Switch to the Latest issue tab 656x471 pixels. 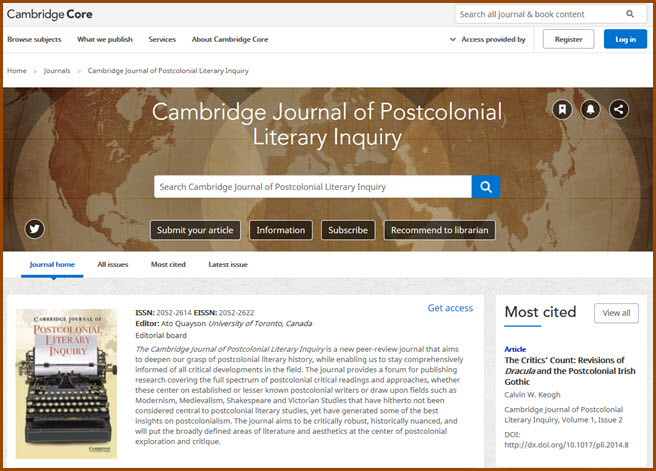pyautogui.click(x=228, y=264)
